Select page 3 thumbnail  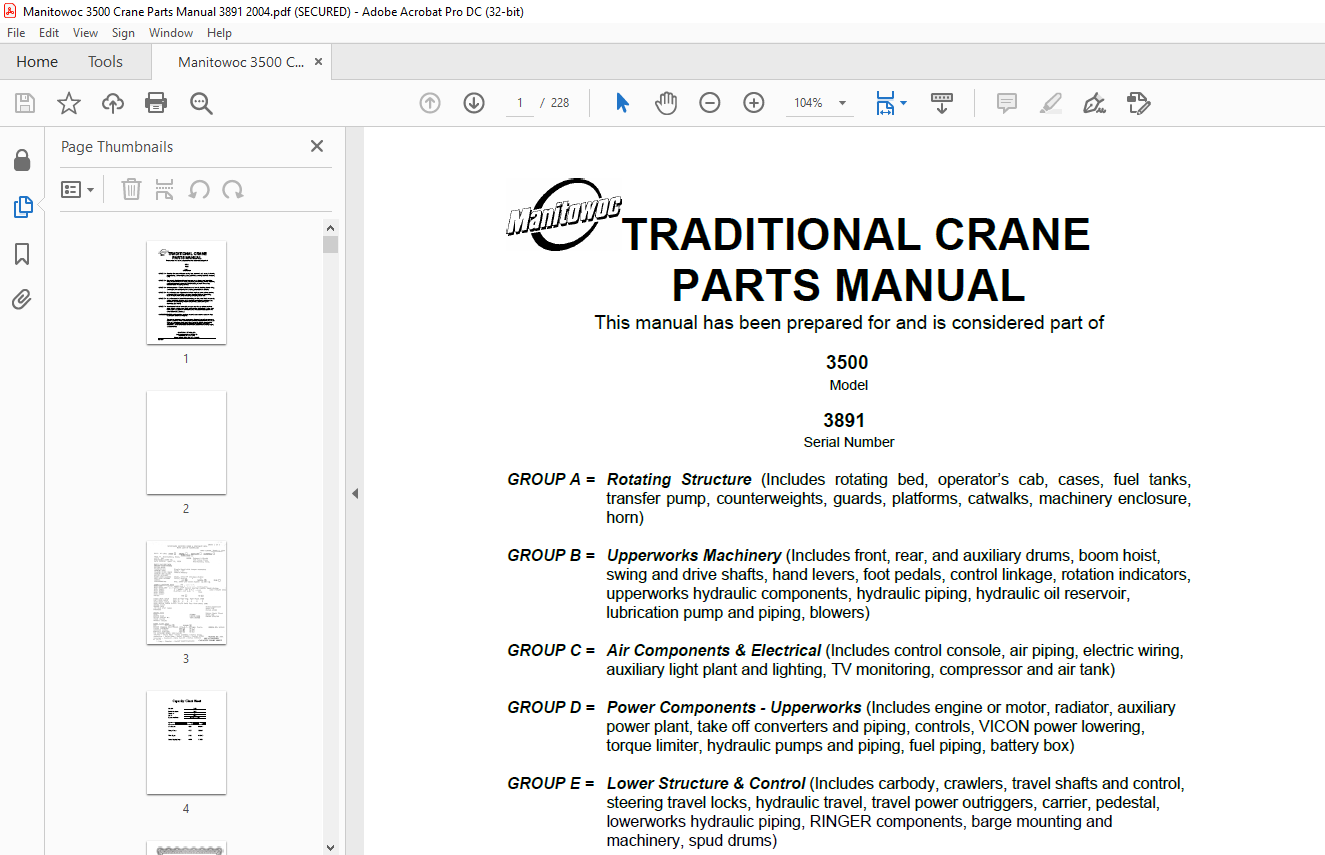coord(186,592)
